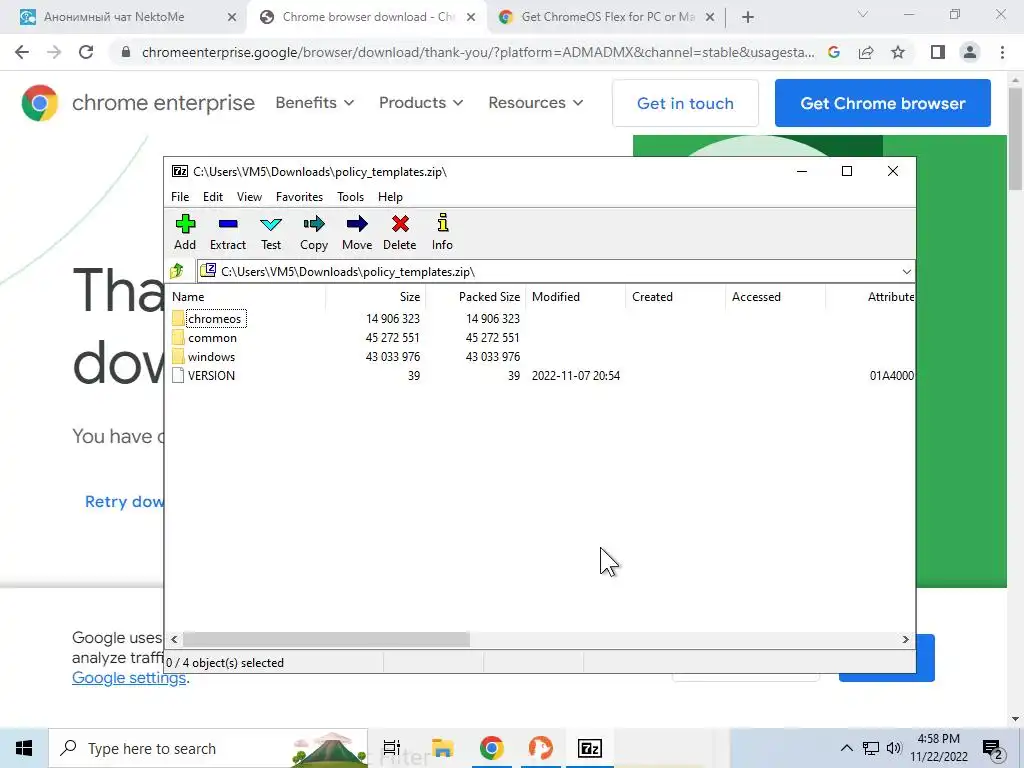
Task: Open the Chrome profile icon
Action: click(x=970, y=52)
